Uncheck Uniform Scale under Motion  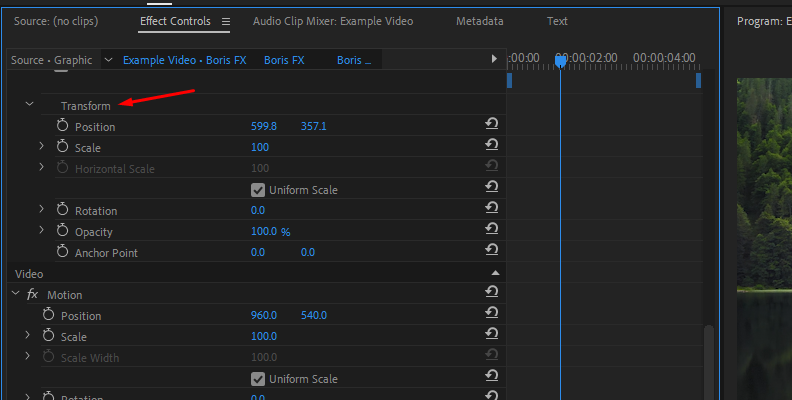pyautogui.click(x=258, y=379)
